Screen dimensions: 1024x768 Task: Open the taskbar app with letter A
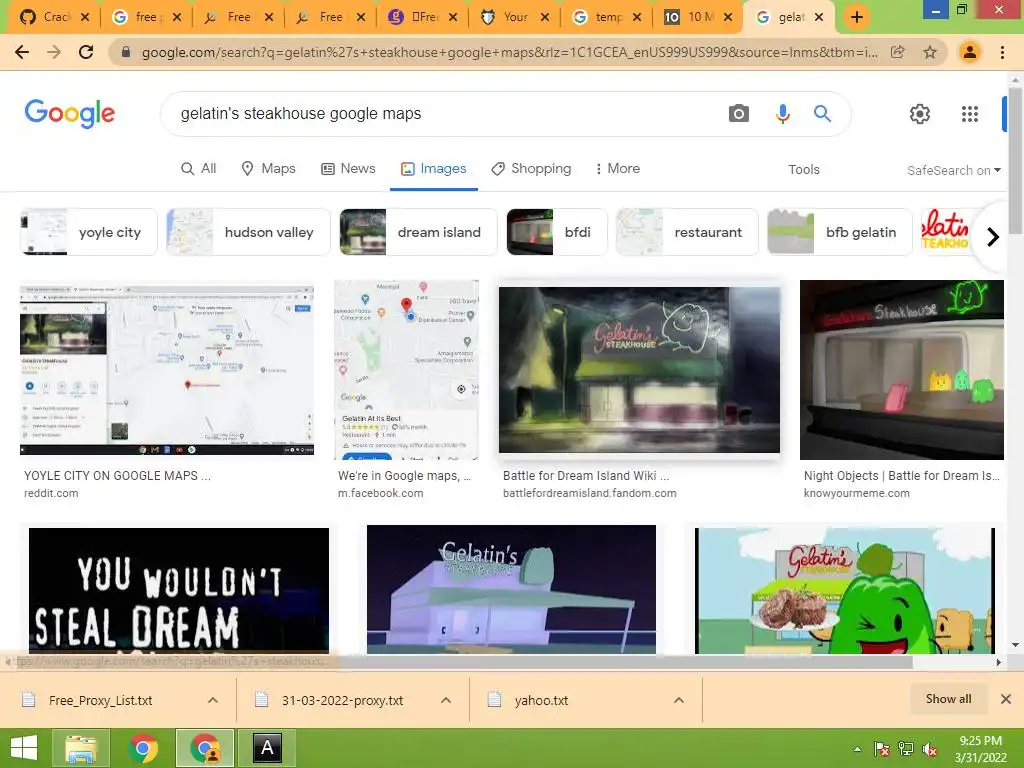[x=267, y=748]
